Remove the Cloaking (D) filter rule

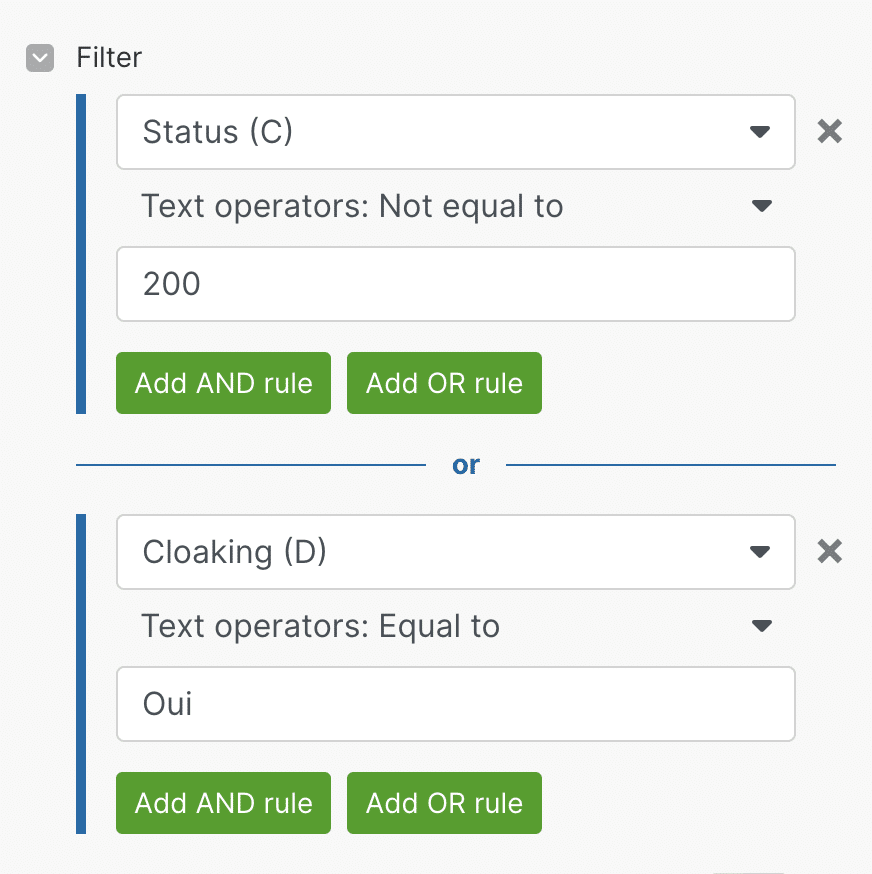pos(830,552)
